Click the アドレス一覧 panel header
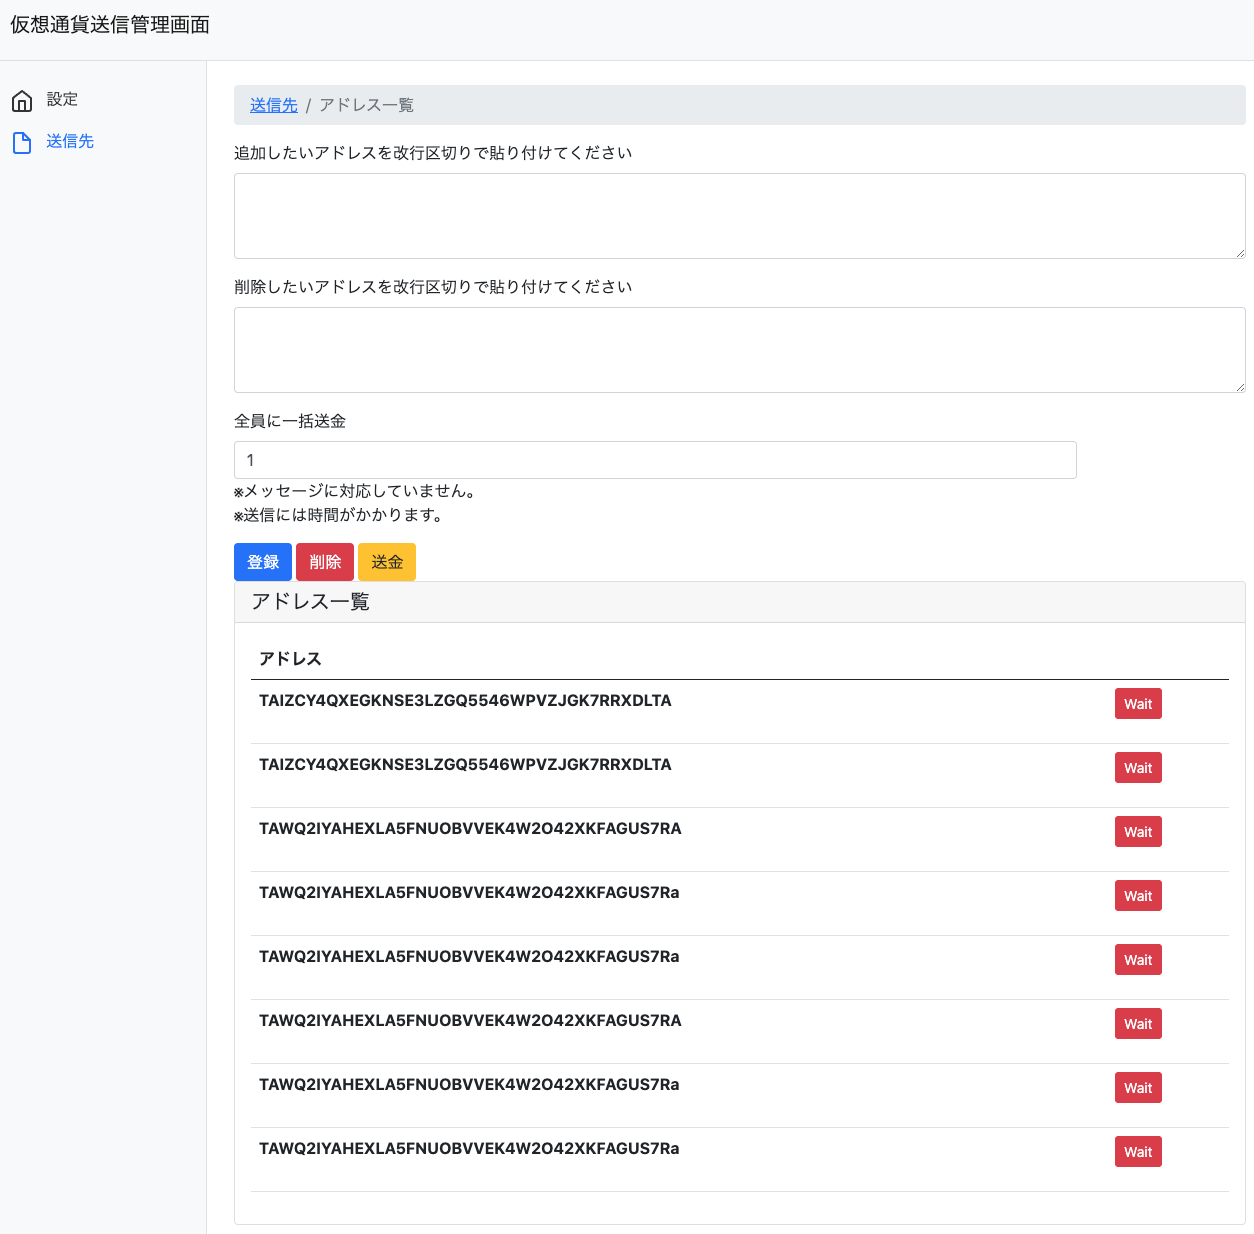 pos(310,601)
